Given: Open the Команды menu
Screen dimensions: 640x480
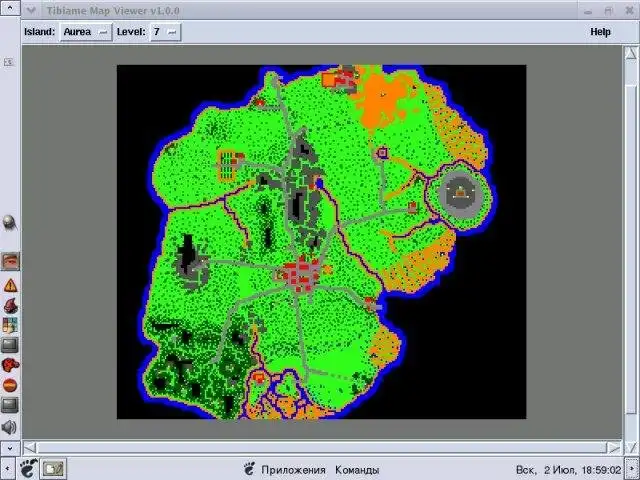Looking at the screenshot, I should [357, 470].
